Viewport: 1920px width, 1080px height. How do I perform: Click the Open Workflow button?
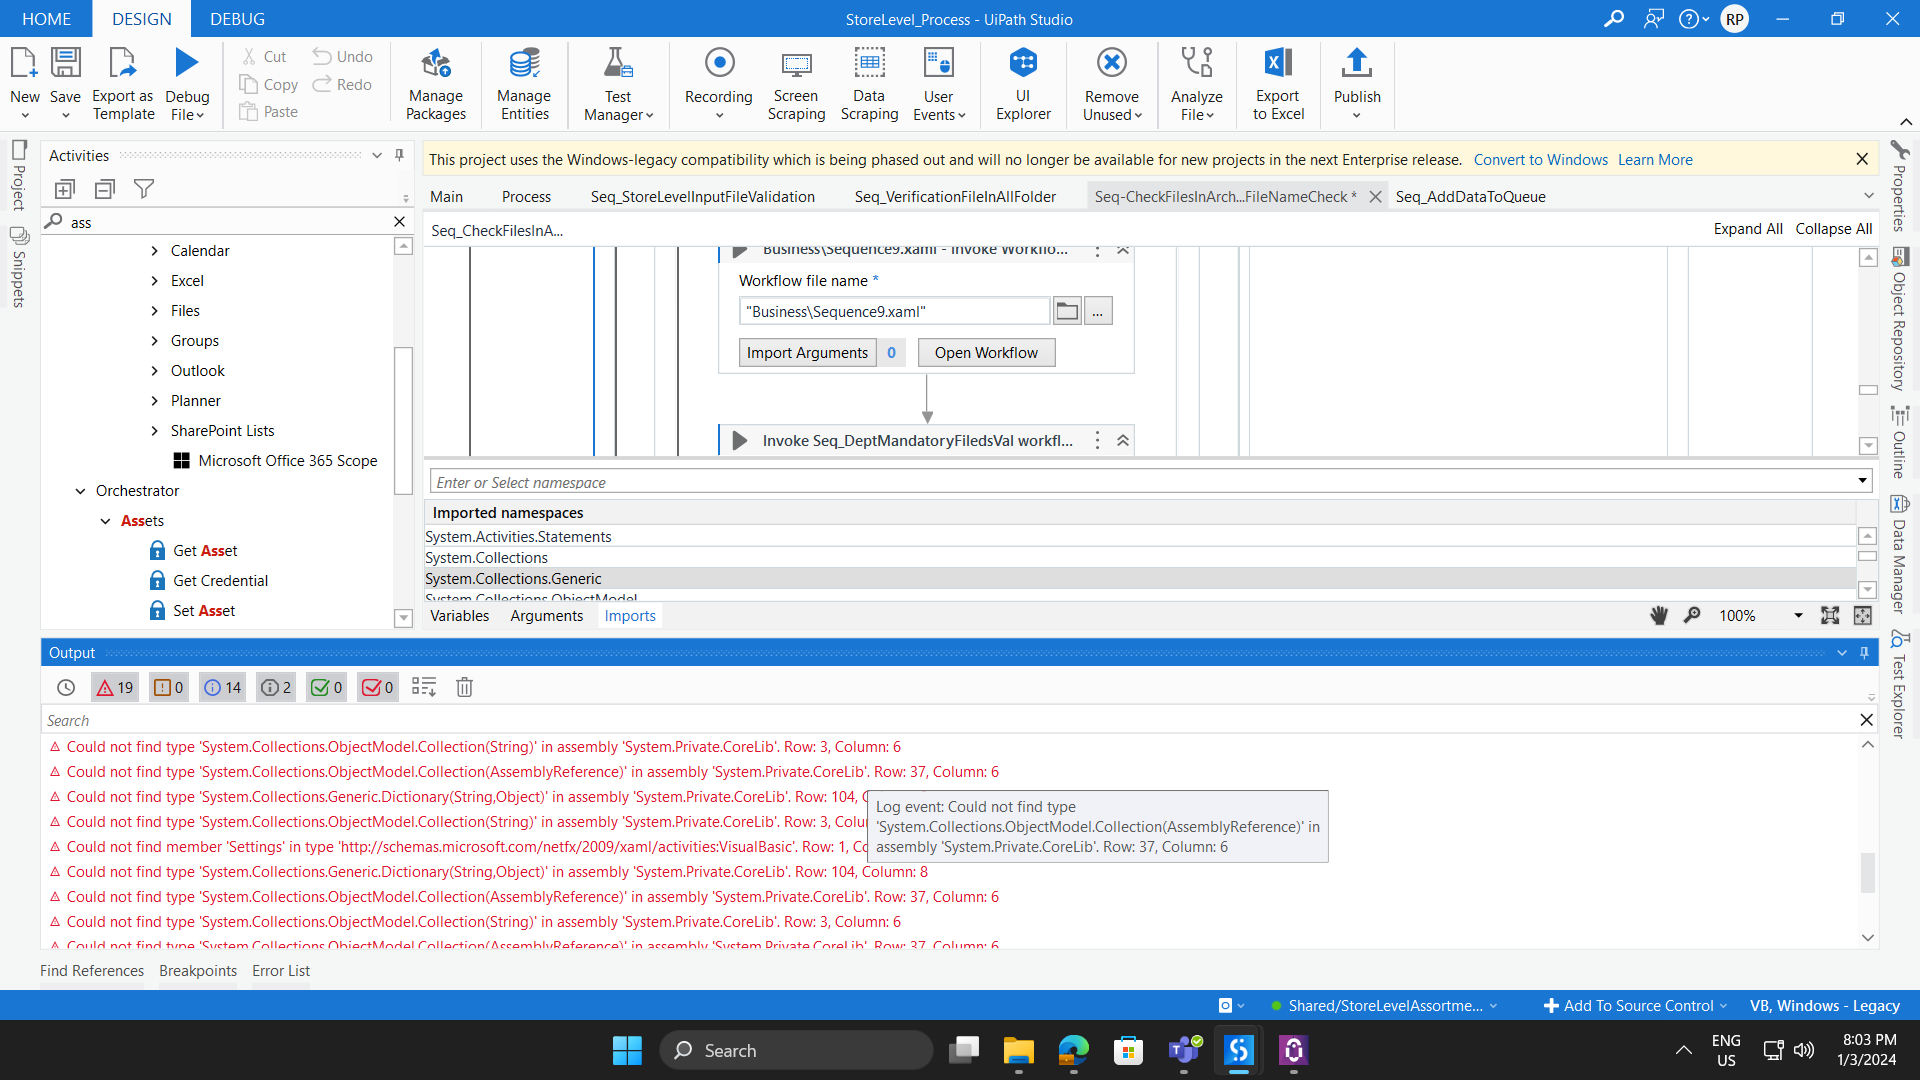coord(985,352)
